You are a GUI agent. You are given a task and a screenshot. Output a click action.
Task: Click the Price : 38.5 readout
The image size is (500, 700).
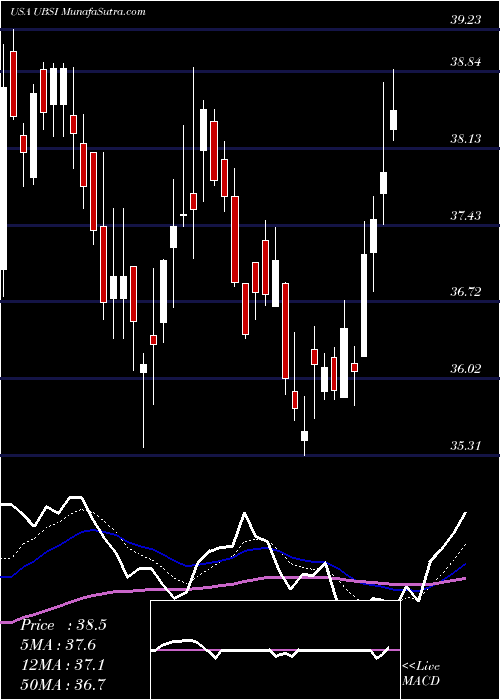click(x=63, y=625)
